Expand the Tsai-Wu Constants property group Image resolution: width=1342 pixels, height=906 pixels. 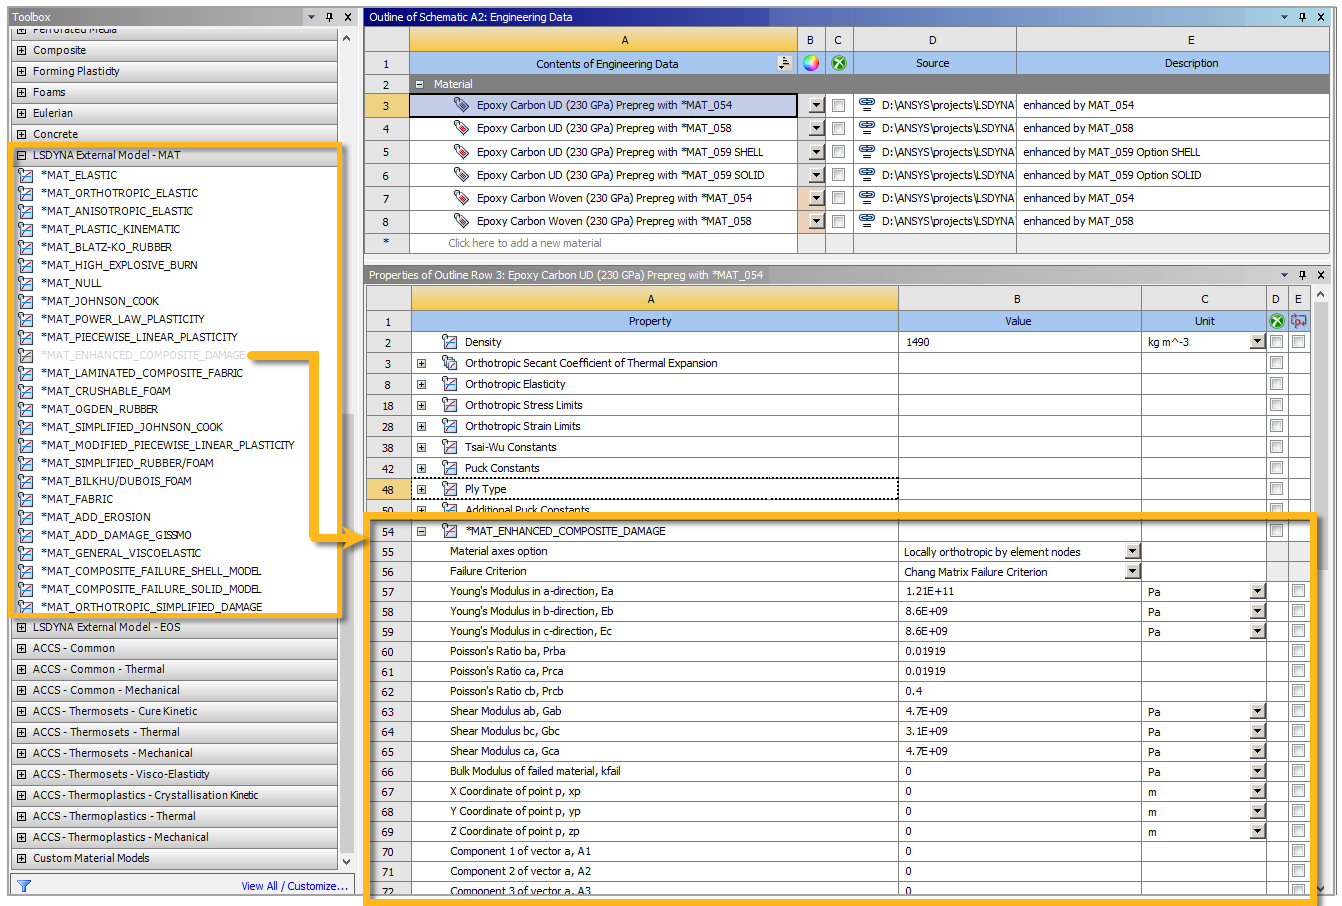click(422, 447)
